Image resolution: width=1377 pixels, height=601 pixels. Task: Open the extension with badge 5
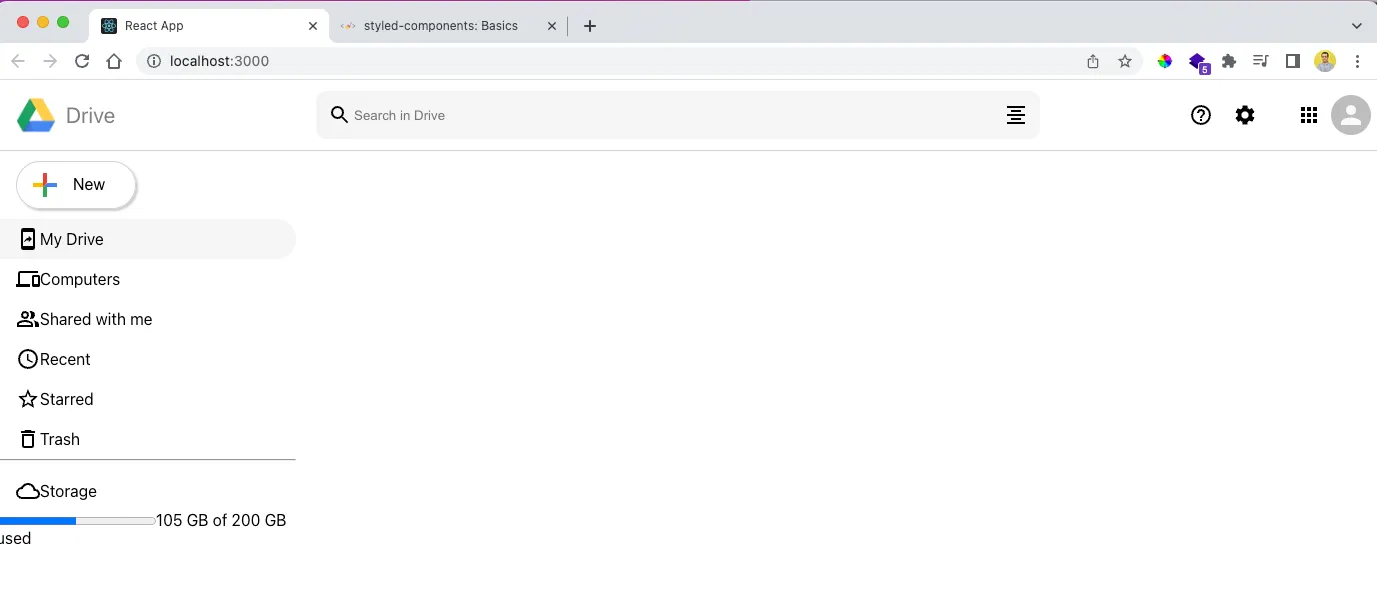click(x=1198, y=63)
